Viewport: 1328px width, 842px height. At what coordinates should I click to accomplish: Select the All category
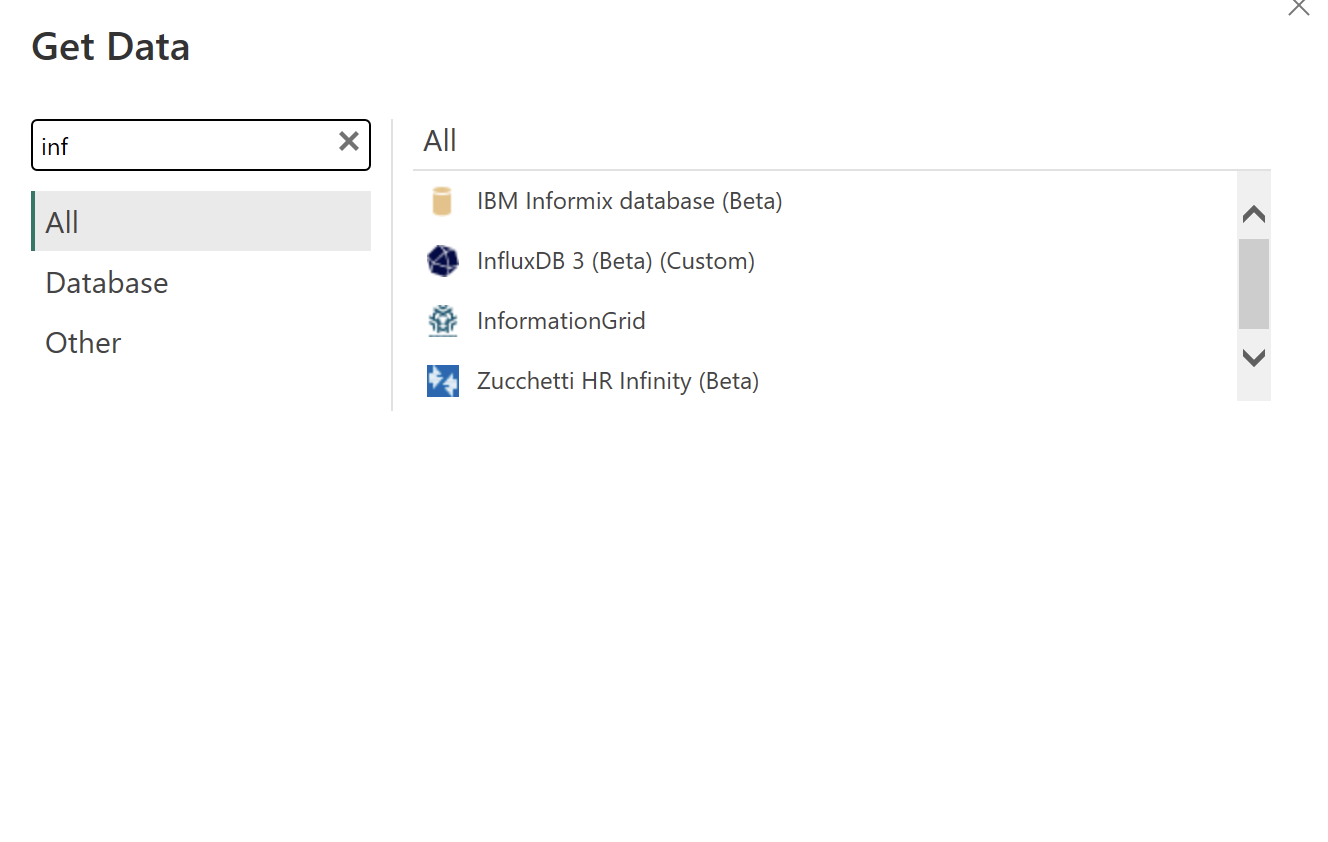[201, 221]
